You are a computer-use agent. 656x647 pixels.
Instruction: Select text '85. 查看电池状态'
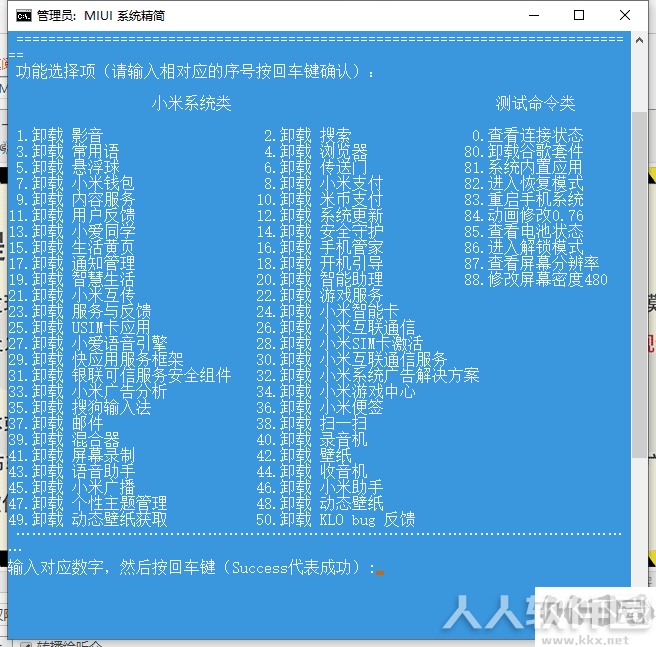[x=523, y=231]
